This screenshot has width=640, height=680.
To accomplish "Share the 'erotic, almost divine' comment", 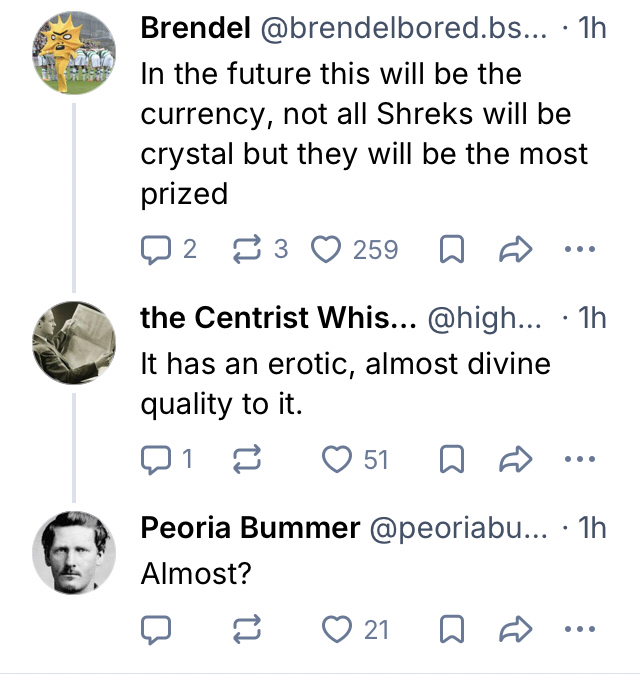I will coord(516,459).
